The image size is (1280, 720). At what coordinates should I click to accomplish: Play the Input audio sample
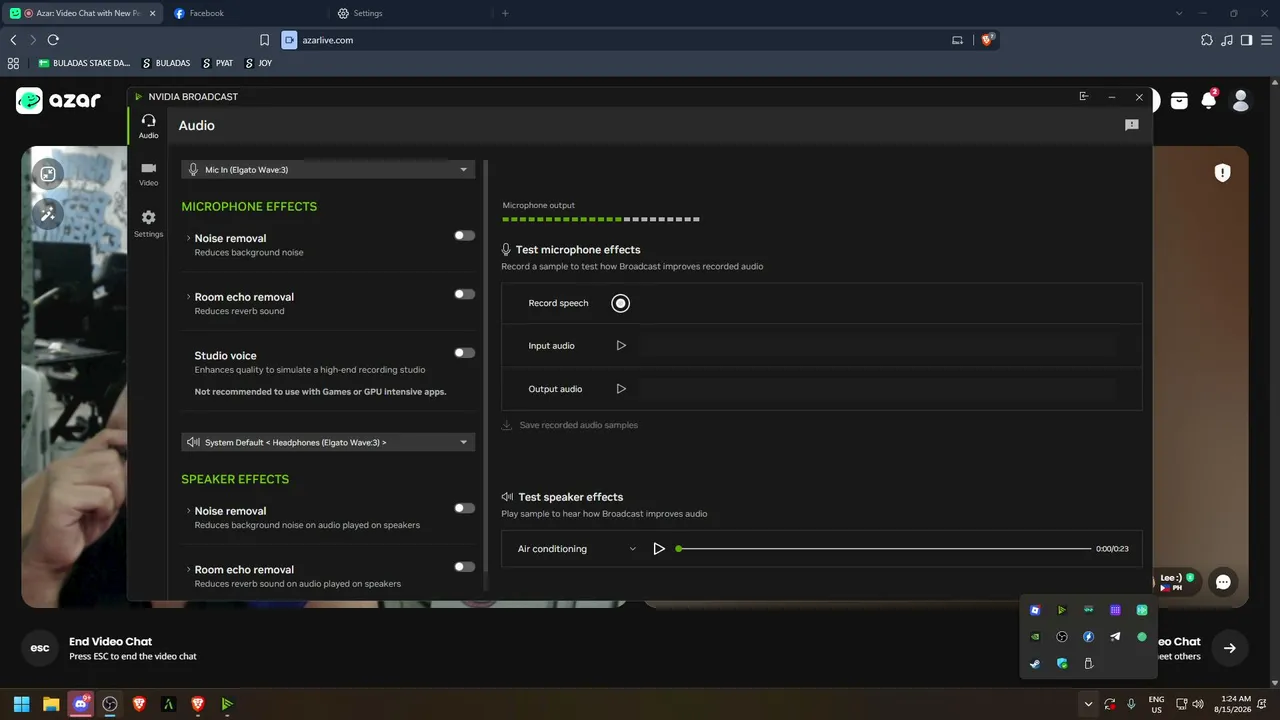[x=621, y=346]
